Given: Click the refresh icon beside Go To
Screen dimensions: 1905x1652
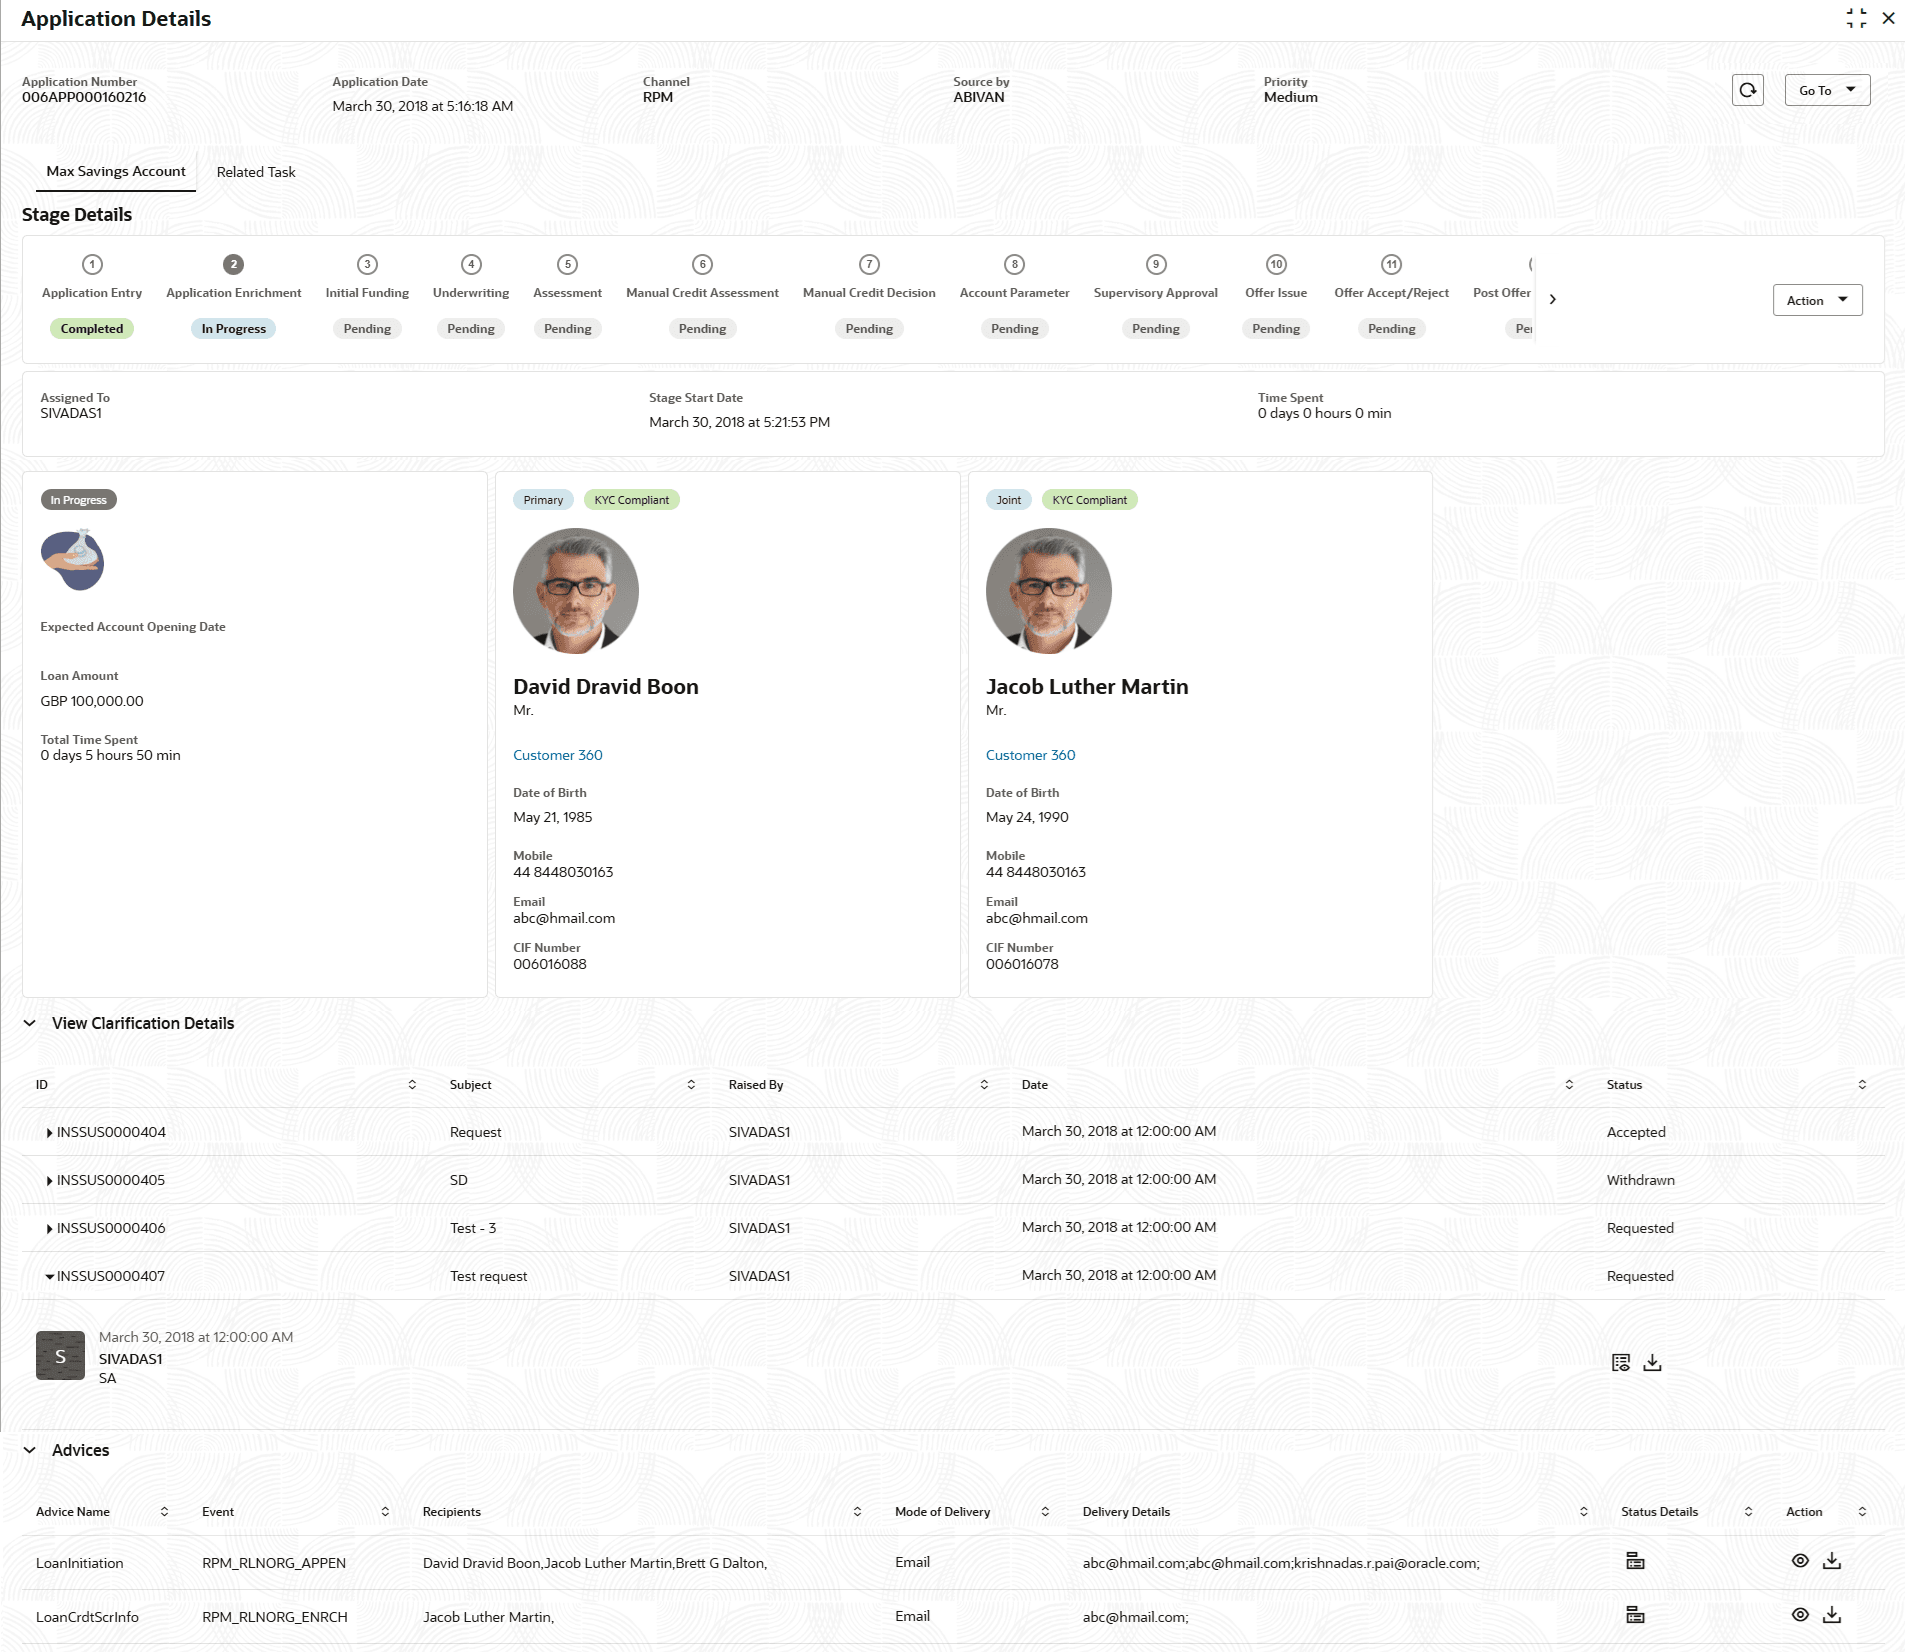Looking at the screenshot, I should pos(1747,90).
